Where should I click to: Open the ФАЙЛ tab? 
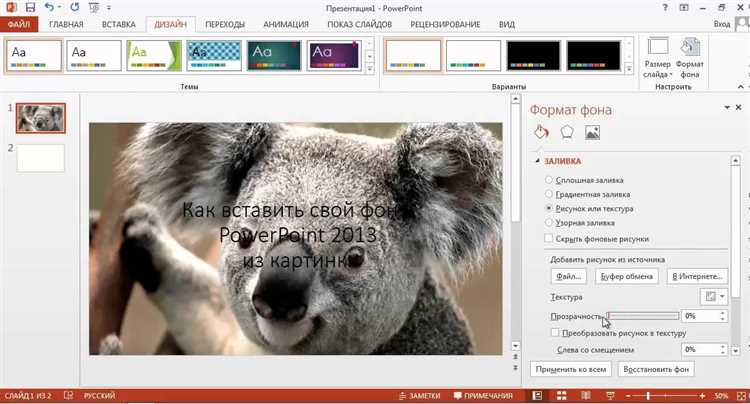click(x=19, y=24)
